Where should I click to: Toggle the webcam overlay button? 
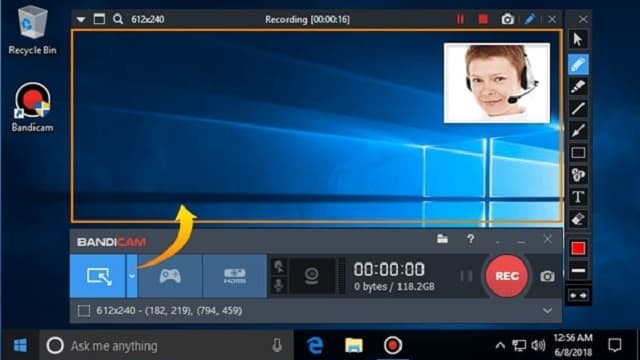(x=312, y=276)
